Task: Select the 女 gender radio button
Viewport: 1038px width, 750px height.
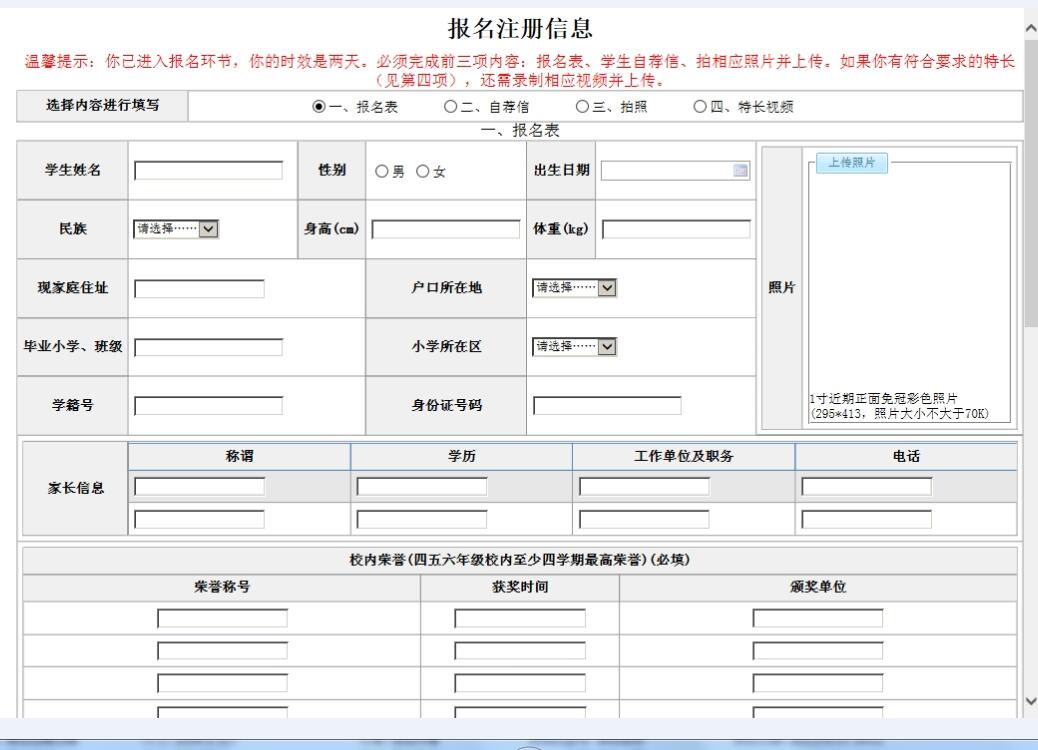Action: (423, 172)
